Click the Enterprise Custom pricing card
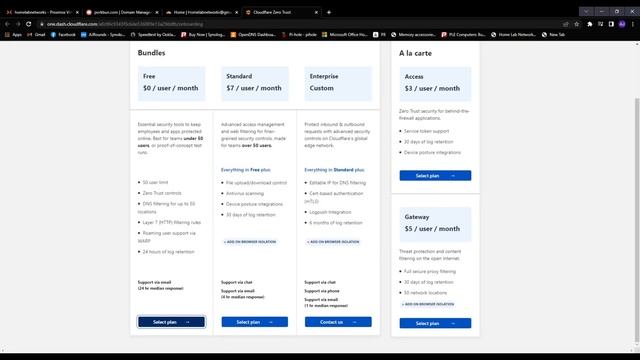 coord(338,84)
